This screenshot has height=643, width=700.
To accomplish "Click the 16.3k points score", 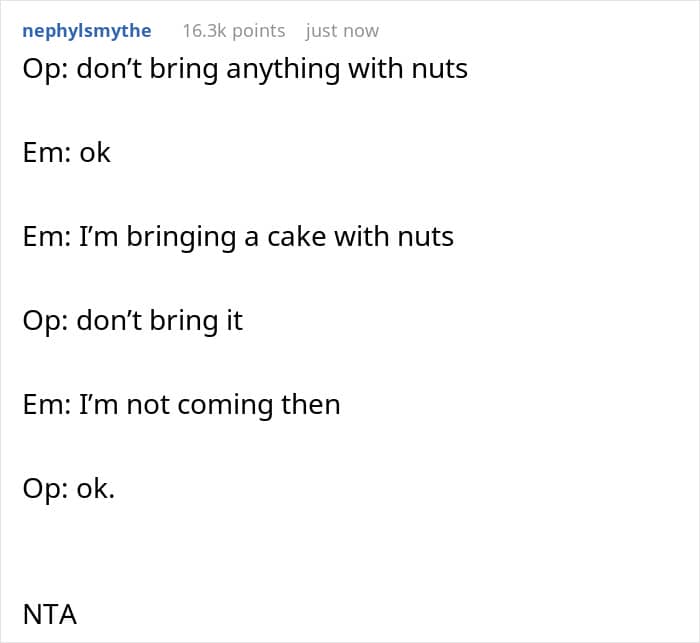I will (233, 31).
